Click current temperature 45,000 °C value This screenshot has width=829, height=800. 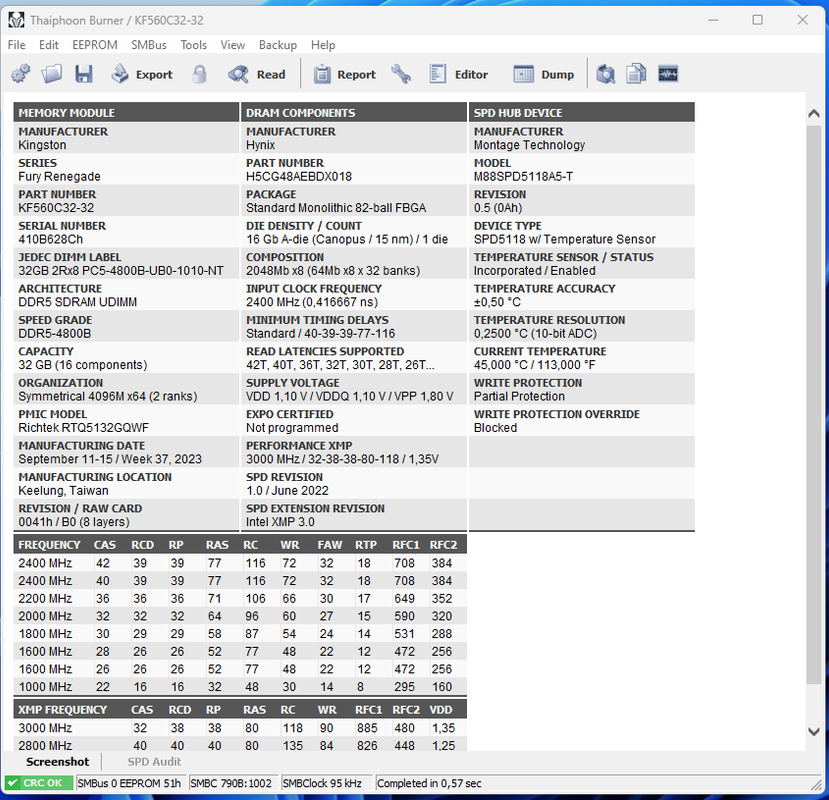click(x=535, y=365)
